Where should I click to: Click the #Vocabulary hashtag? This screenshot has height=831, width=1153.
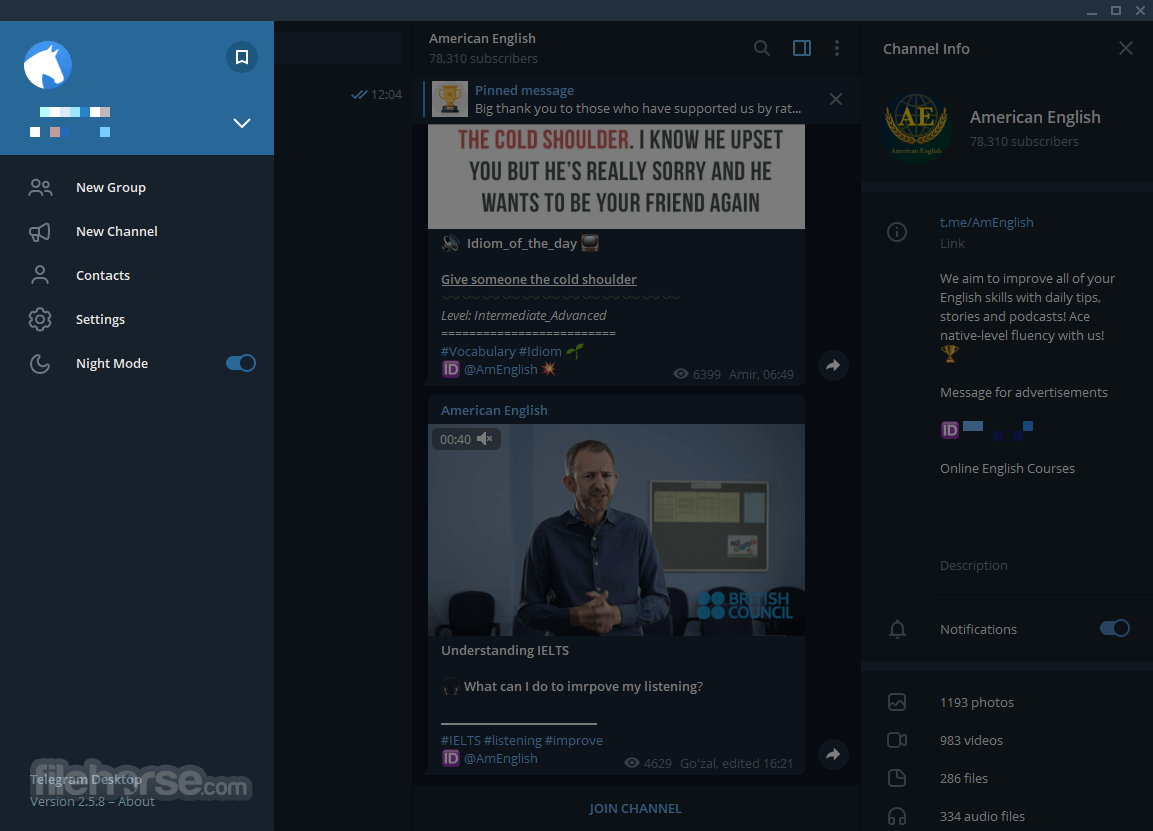[478, 352]
